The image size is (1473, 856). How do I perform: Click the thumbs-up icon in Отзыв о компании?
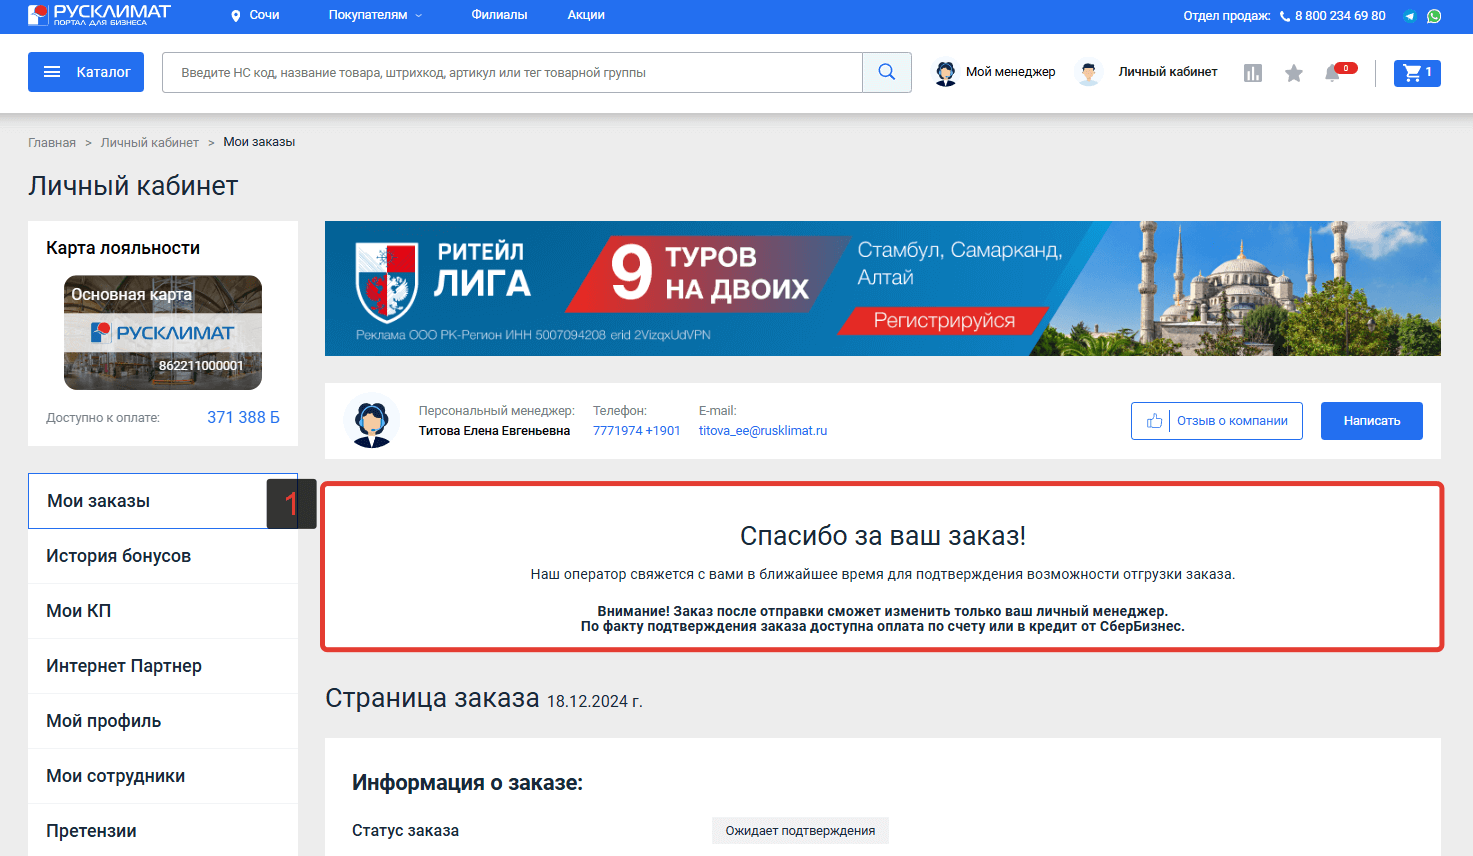tap(1154, 421)
